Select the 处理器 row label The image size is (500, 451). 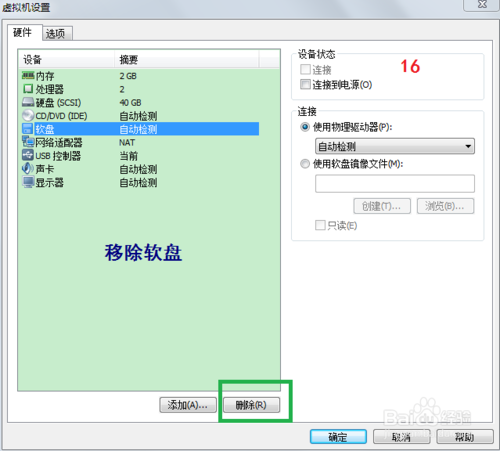50,89
